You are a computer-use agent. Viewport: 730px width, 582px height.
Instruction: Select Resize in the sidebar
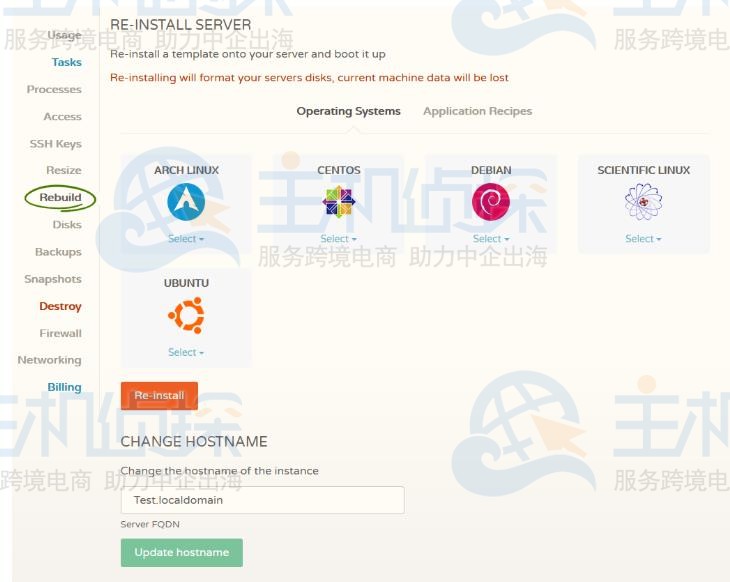tap(64, 170)
